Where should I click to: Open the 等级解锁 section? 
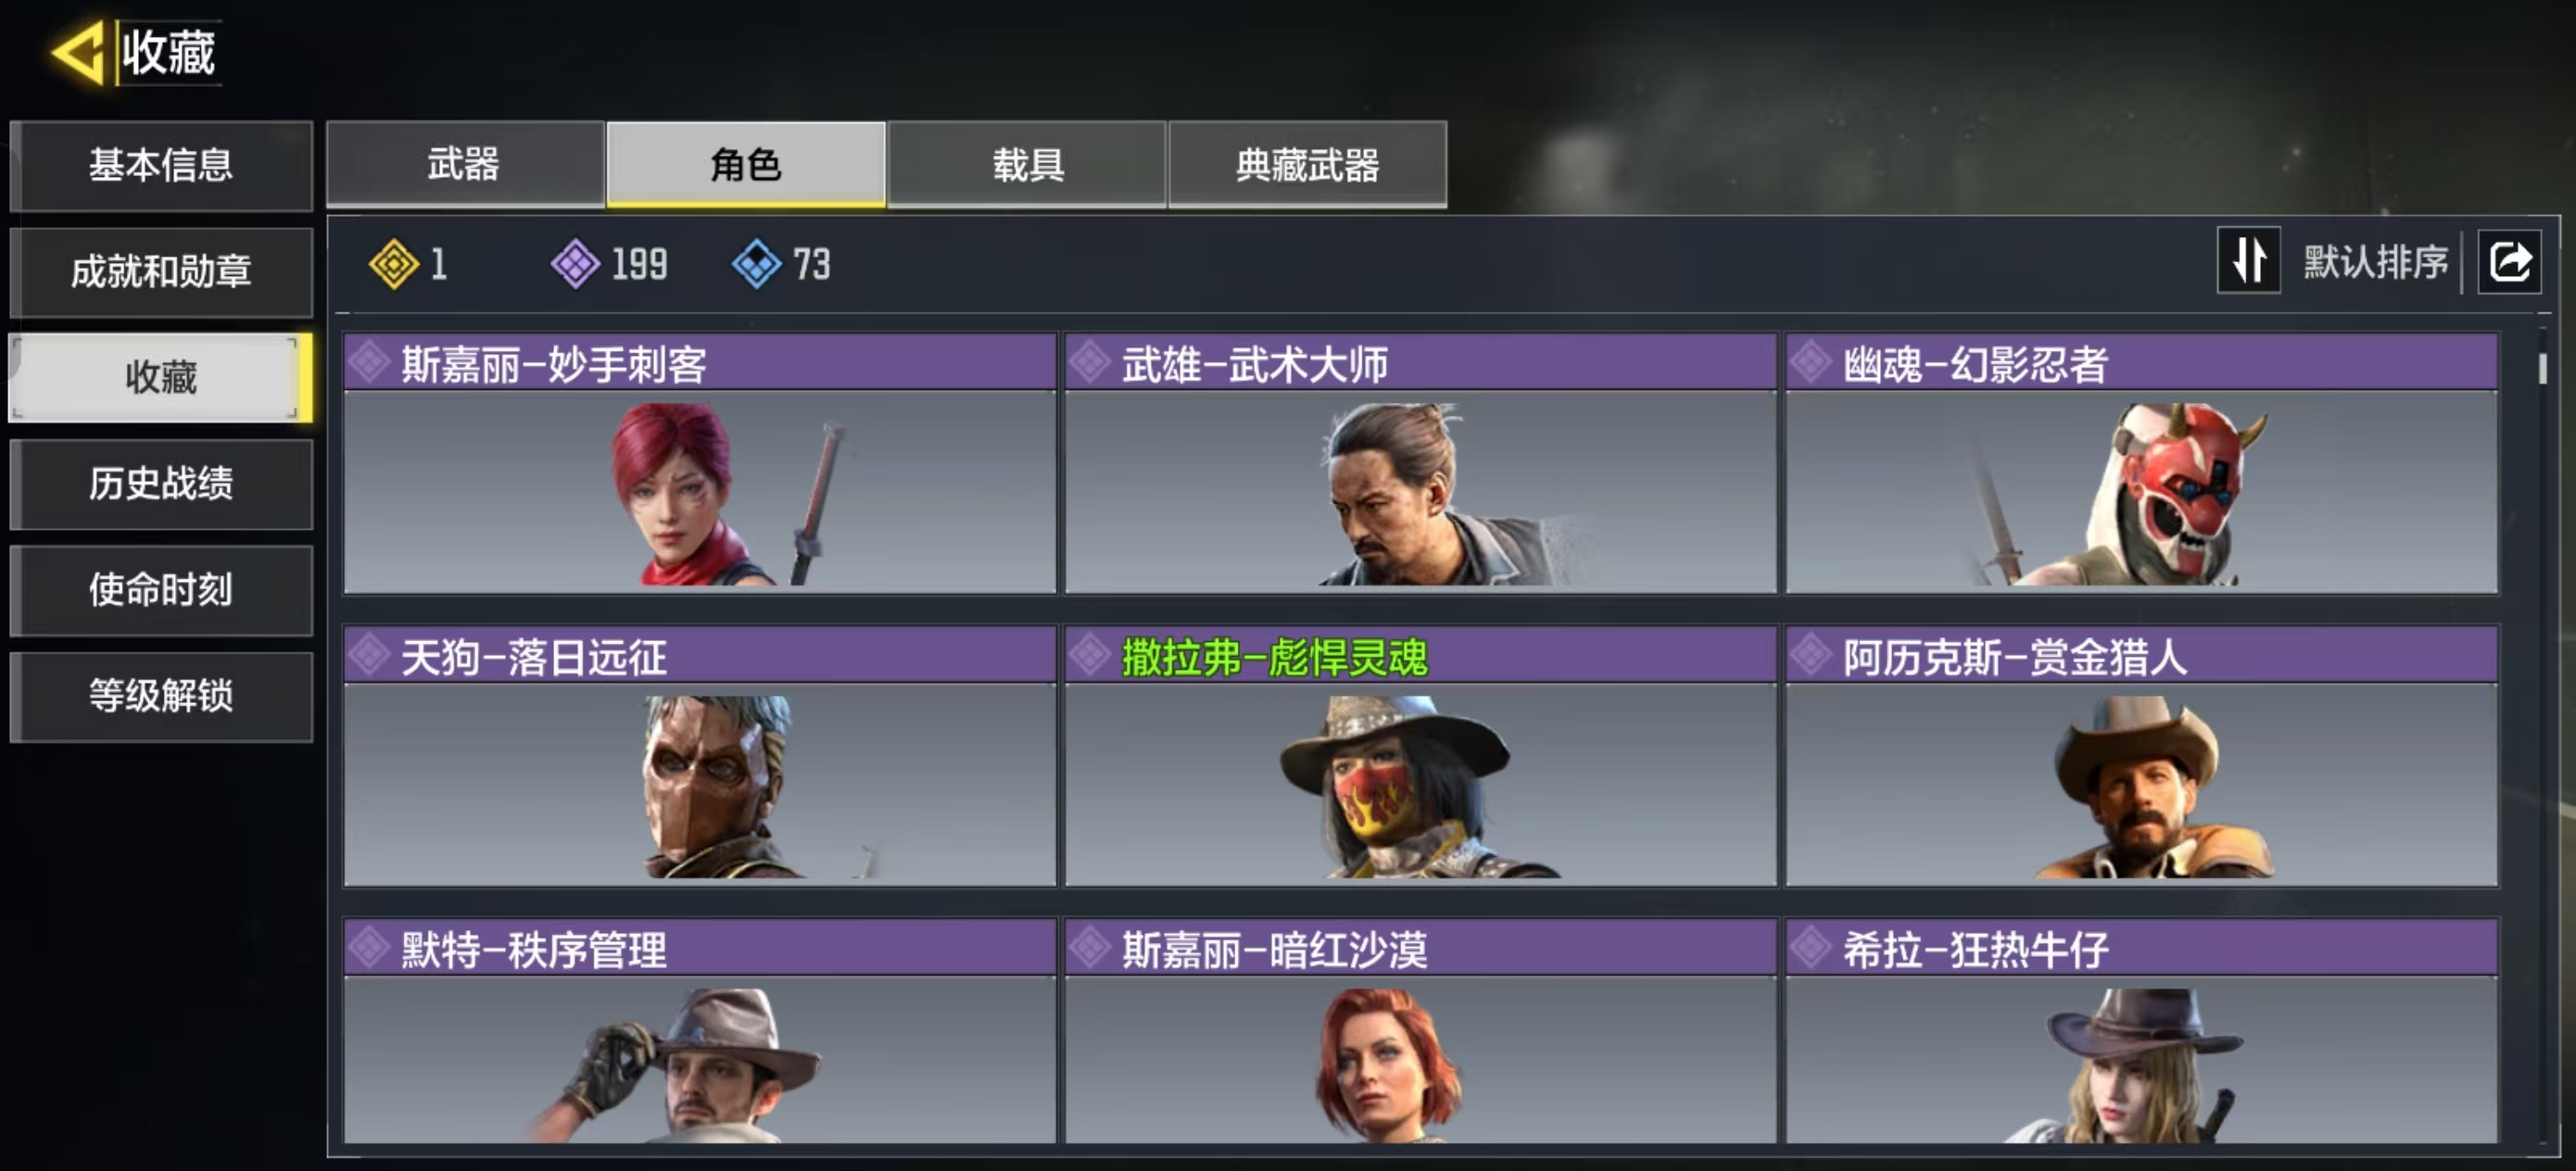pyautogui.click(x=161, y=696)
